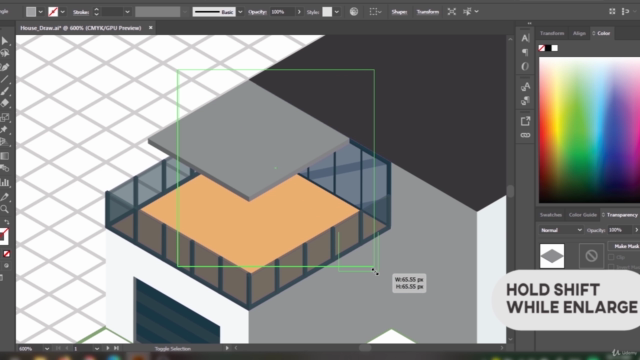Toggle the Clip checkbox
The height and width of the screenshot is (360, 640).
tap(611, 257)
